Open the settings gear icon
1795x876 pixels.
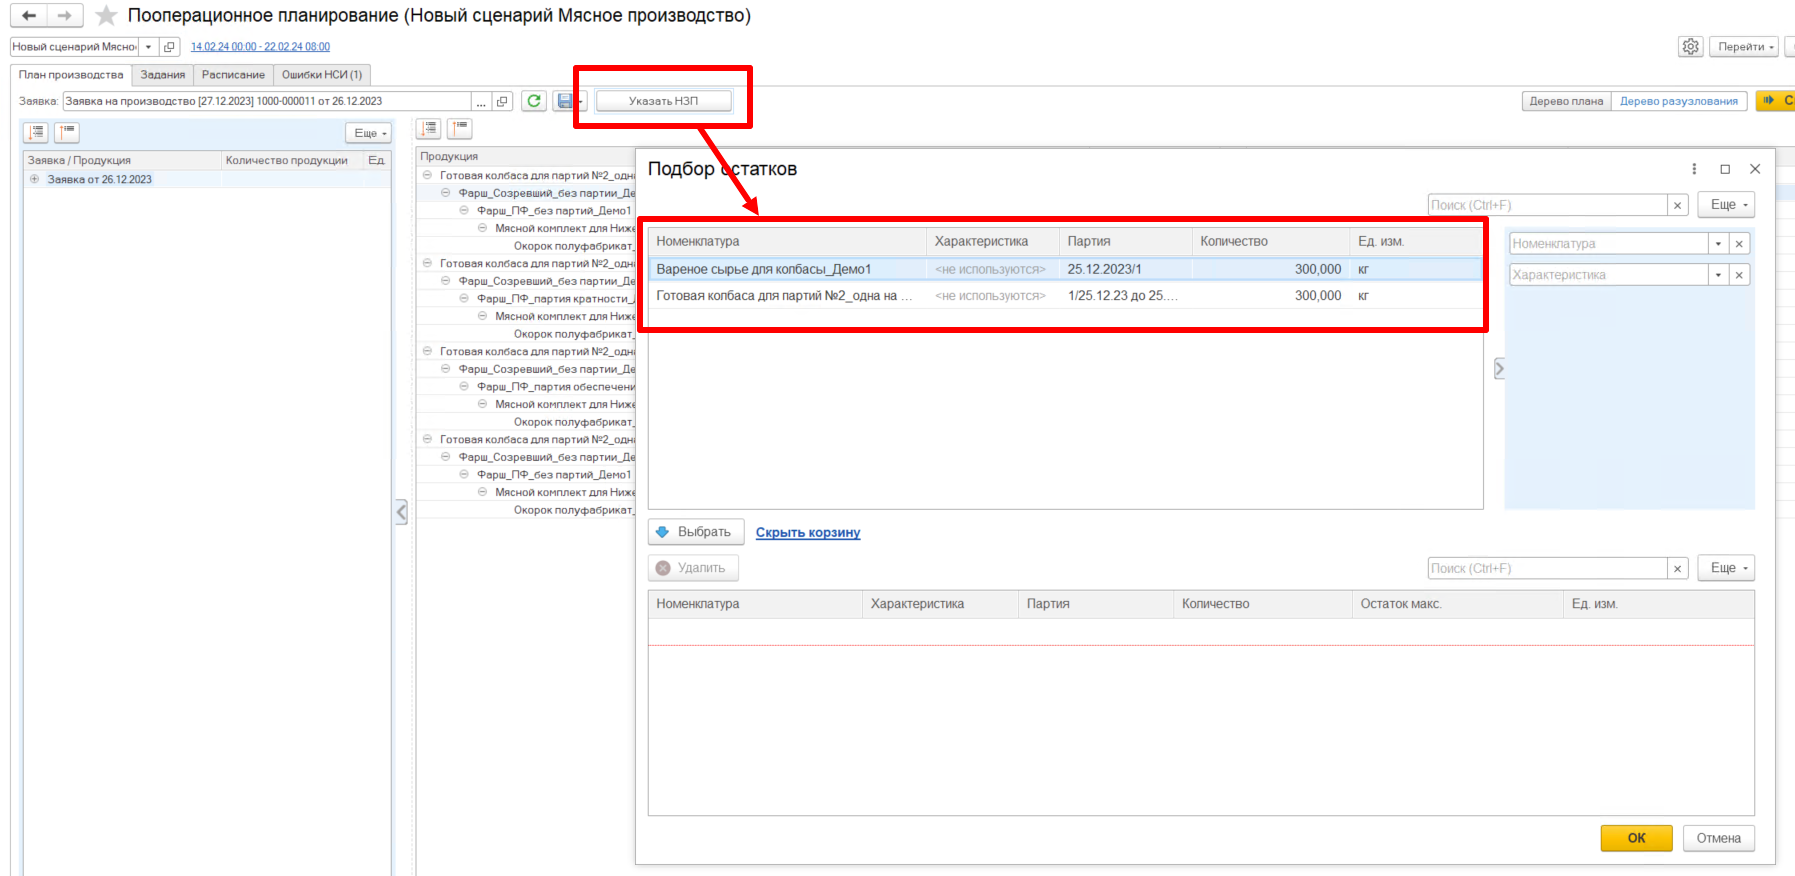[1690, 47]
